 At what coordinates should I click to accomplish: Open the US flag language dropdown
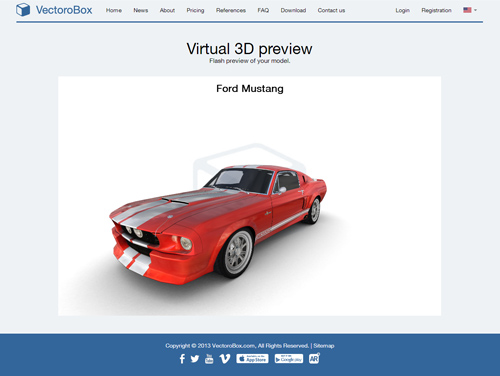pos(470,10)
